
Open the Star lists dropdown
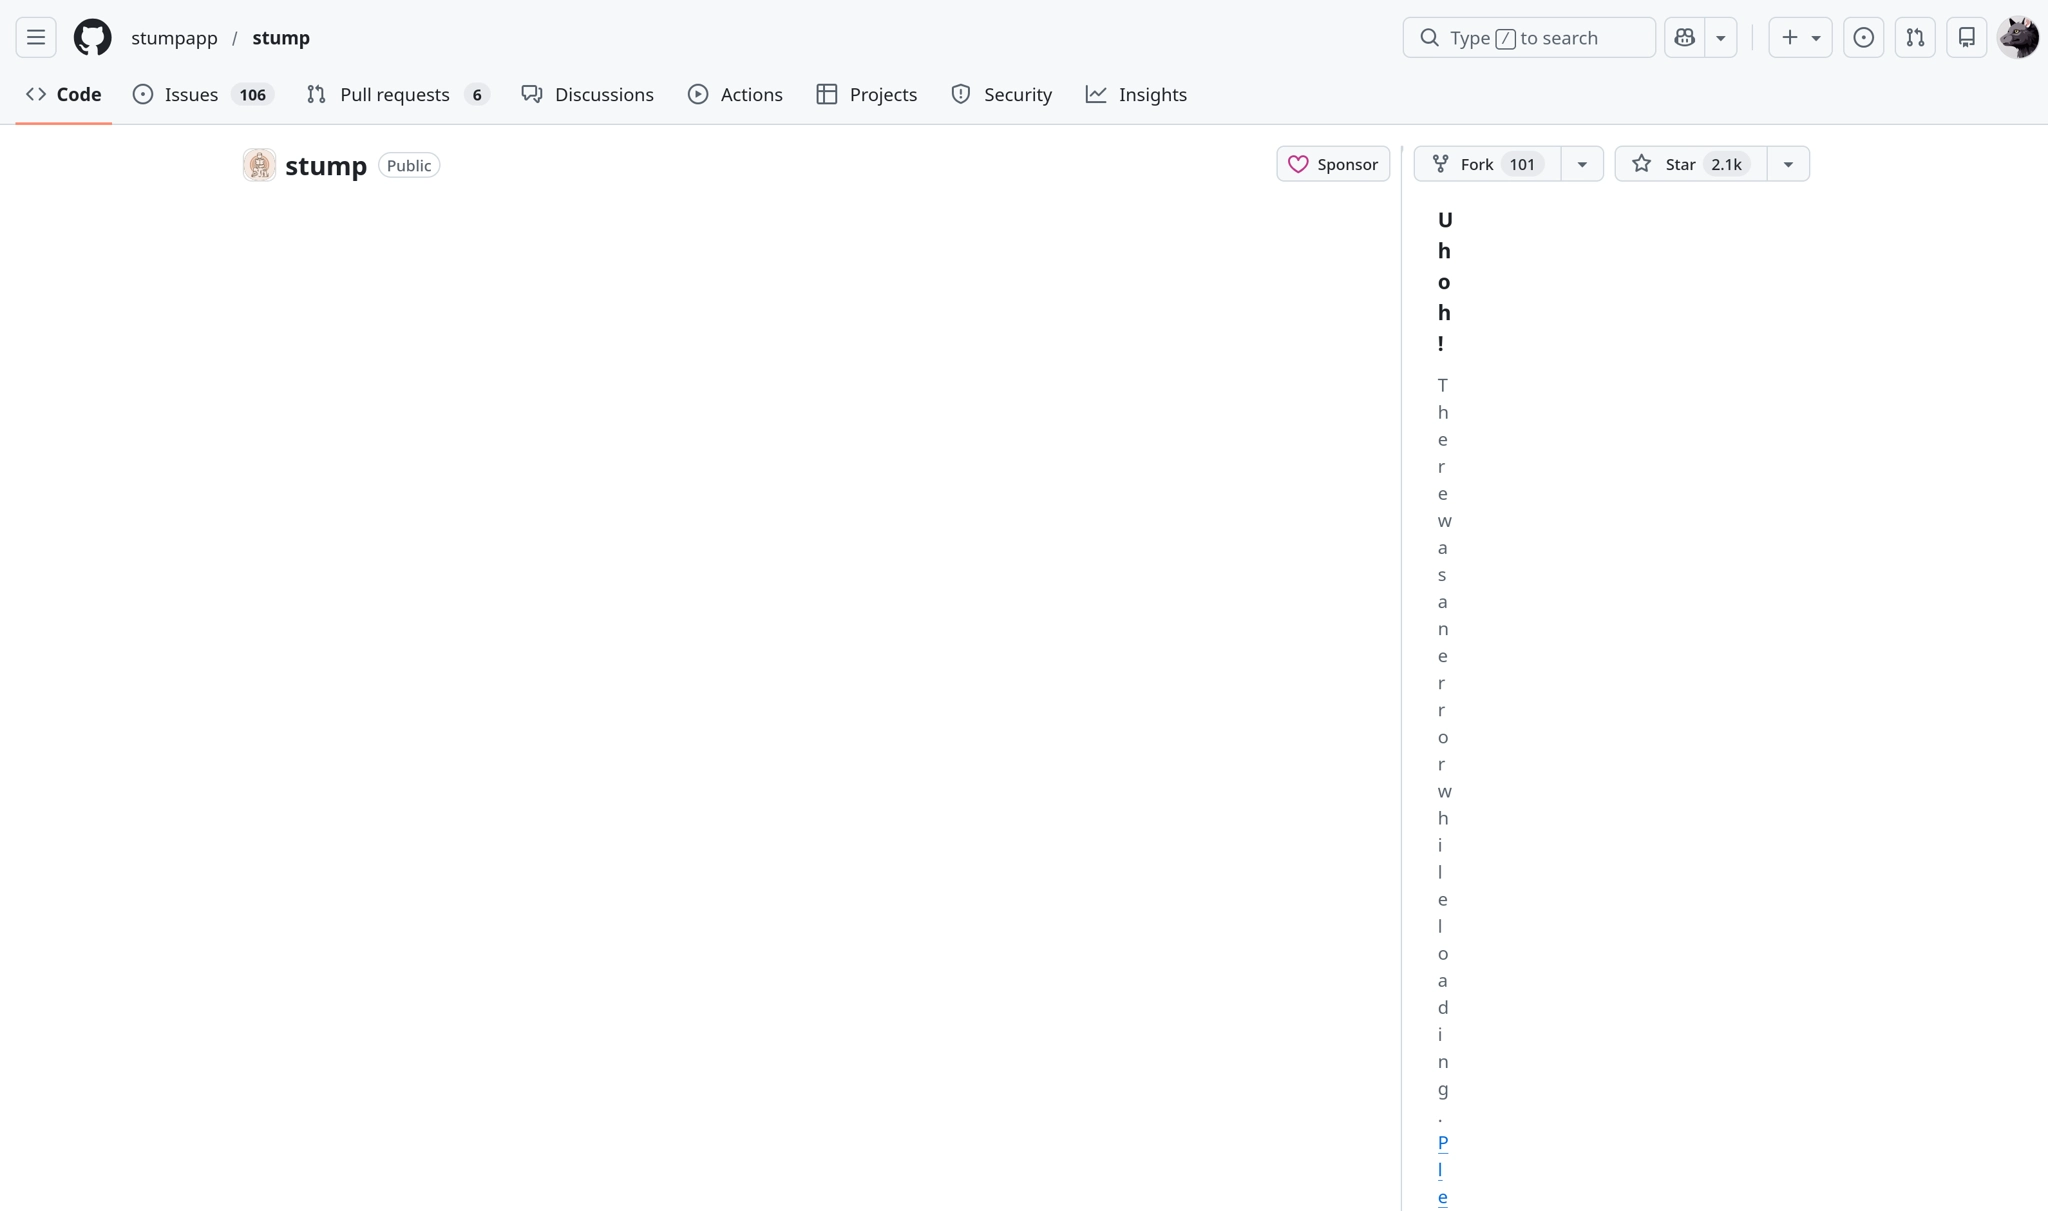point(1788,163)
